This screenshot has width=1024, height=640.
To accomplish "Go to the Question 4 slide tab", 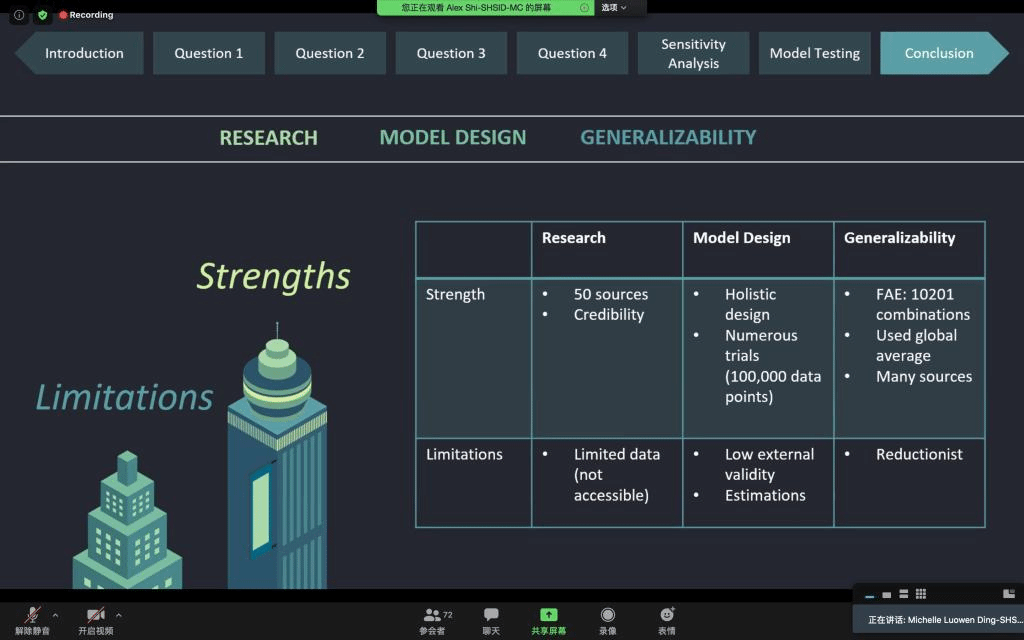I will (x=572, y=53).
